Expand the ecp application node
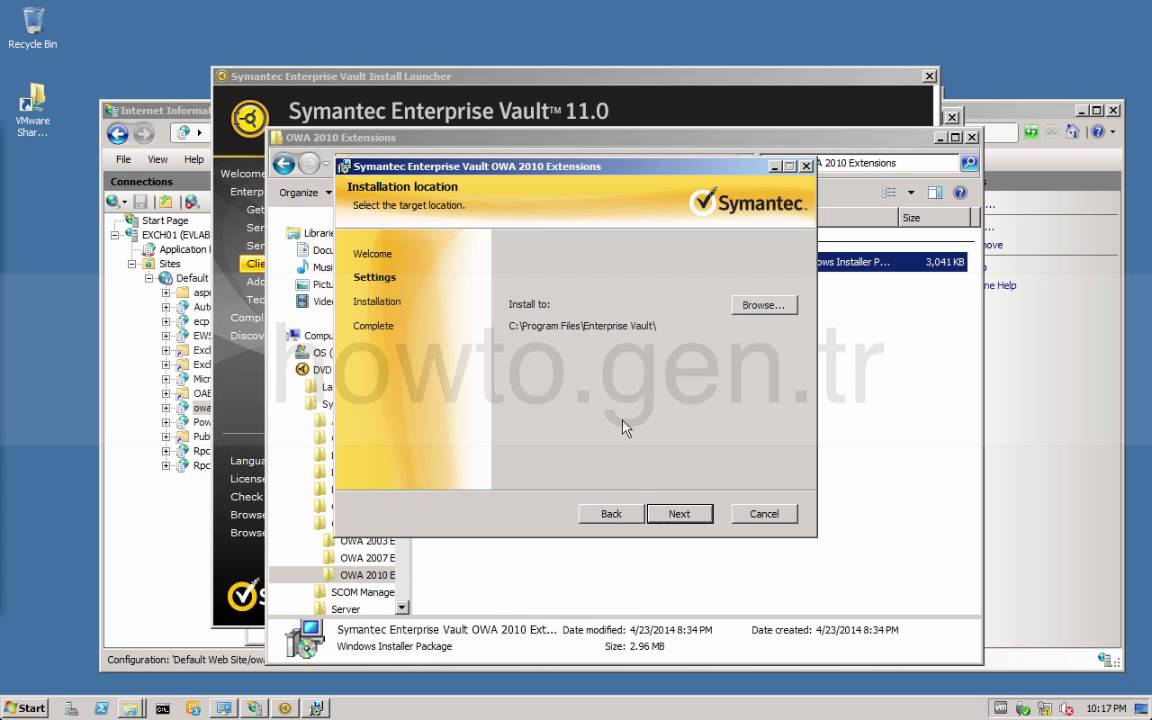Viewport: 1152px width, 720px height. 166,321
